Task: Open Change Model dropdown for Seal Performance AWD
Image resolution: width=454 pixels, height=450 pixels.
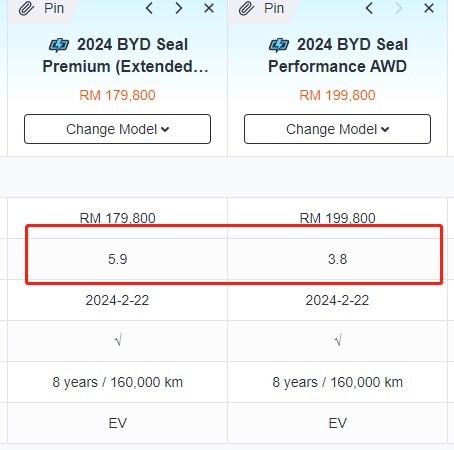Action: 337,129
